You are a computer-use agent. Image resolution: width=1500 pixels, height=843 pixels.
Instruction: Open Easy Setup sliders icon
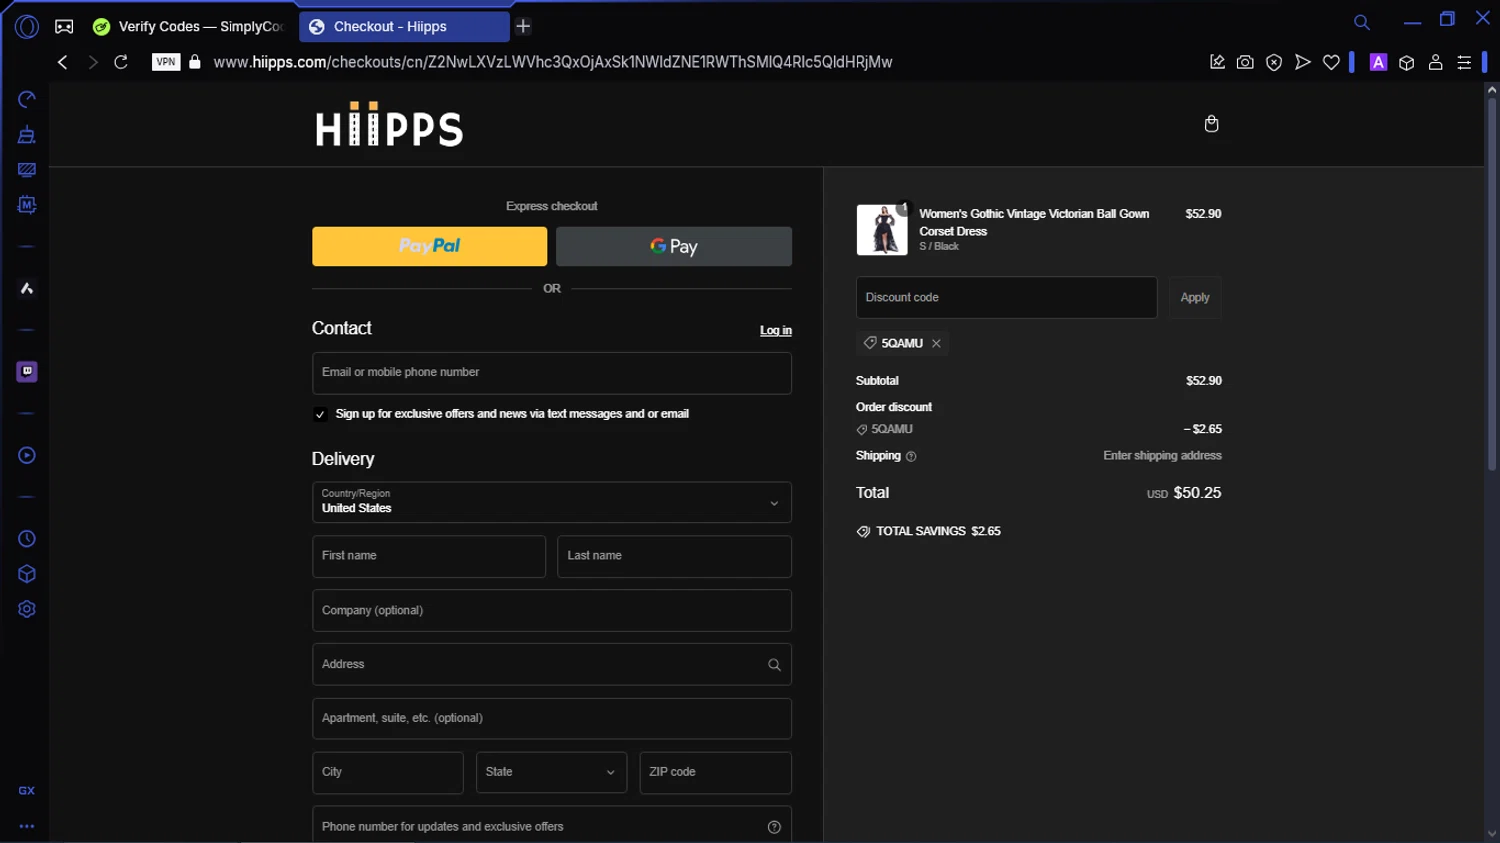[1464, 62]
